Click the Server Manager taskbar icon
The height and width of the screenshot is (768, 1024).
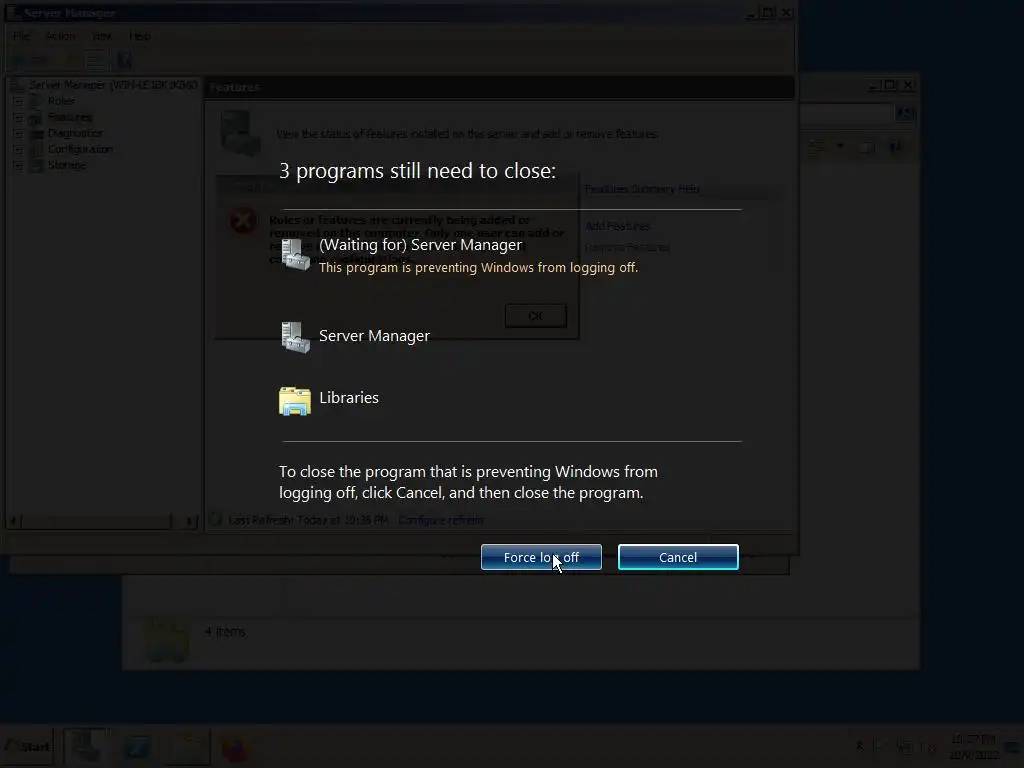86,746
